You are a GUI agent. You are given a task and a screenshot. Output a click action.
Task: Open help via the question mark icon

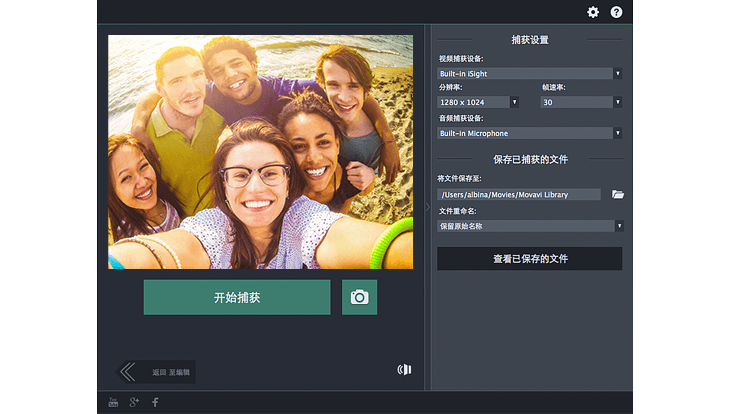pyautogui.click(x=616, y=12)
